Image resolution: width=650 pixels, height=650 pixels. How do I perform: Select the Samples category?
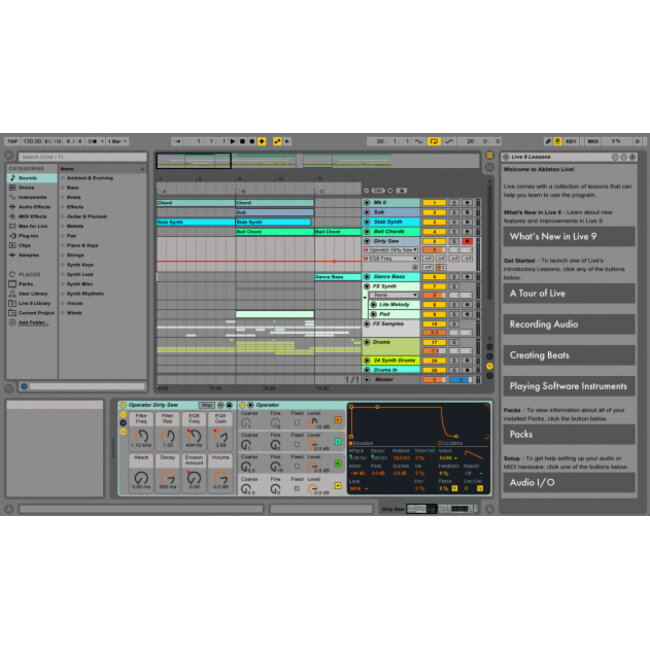click(x=32, y=255)
